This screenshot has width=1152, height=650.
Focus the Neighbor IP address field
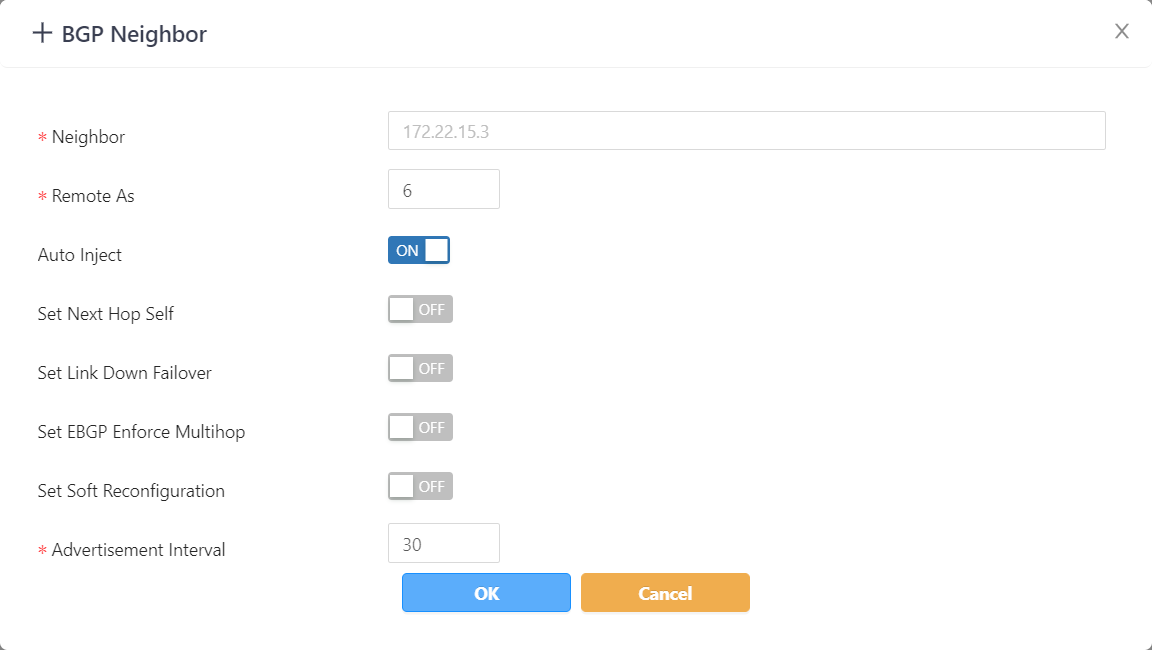click(x=746, y=131)
